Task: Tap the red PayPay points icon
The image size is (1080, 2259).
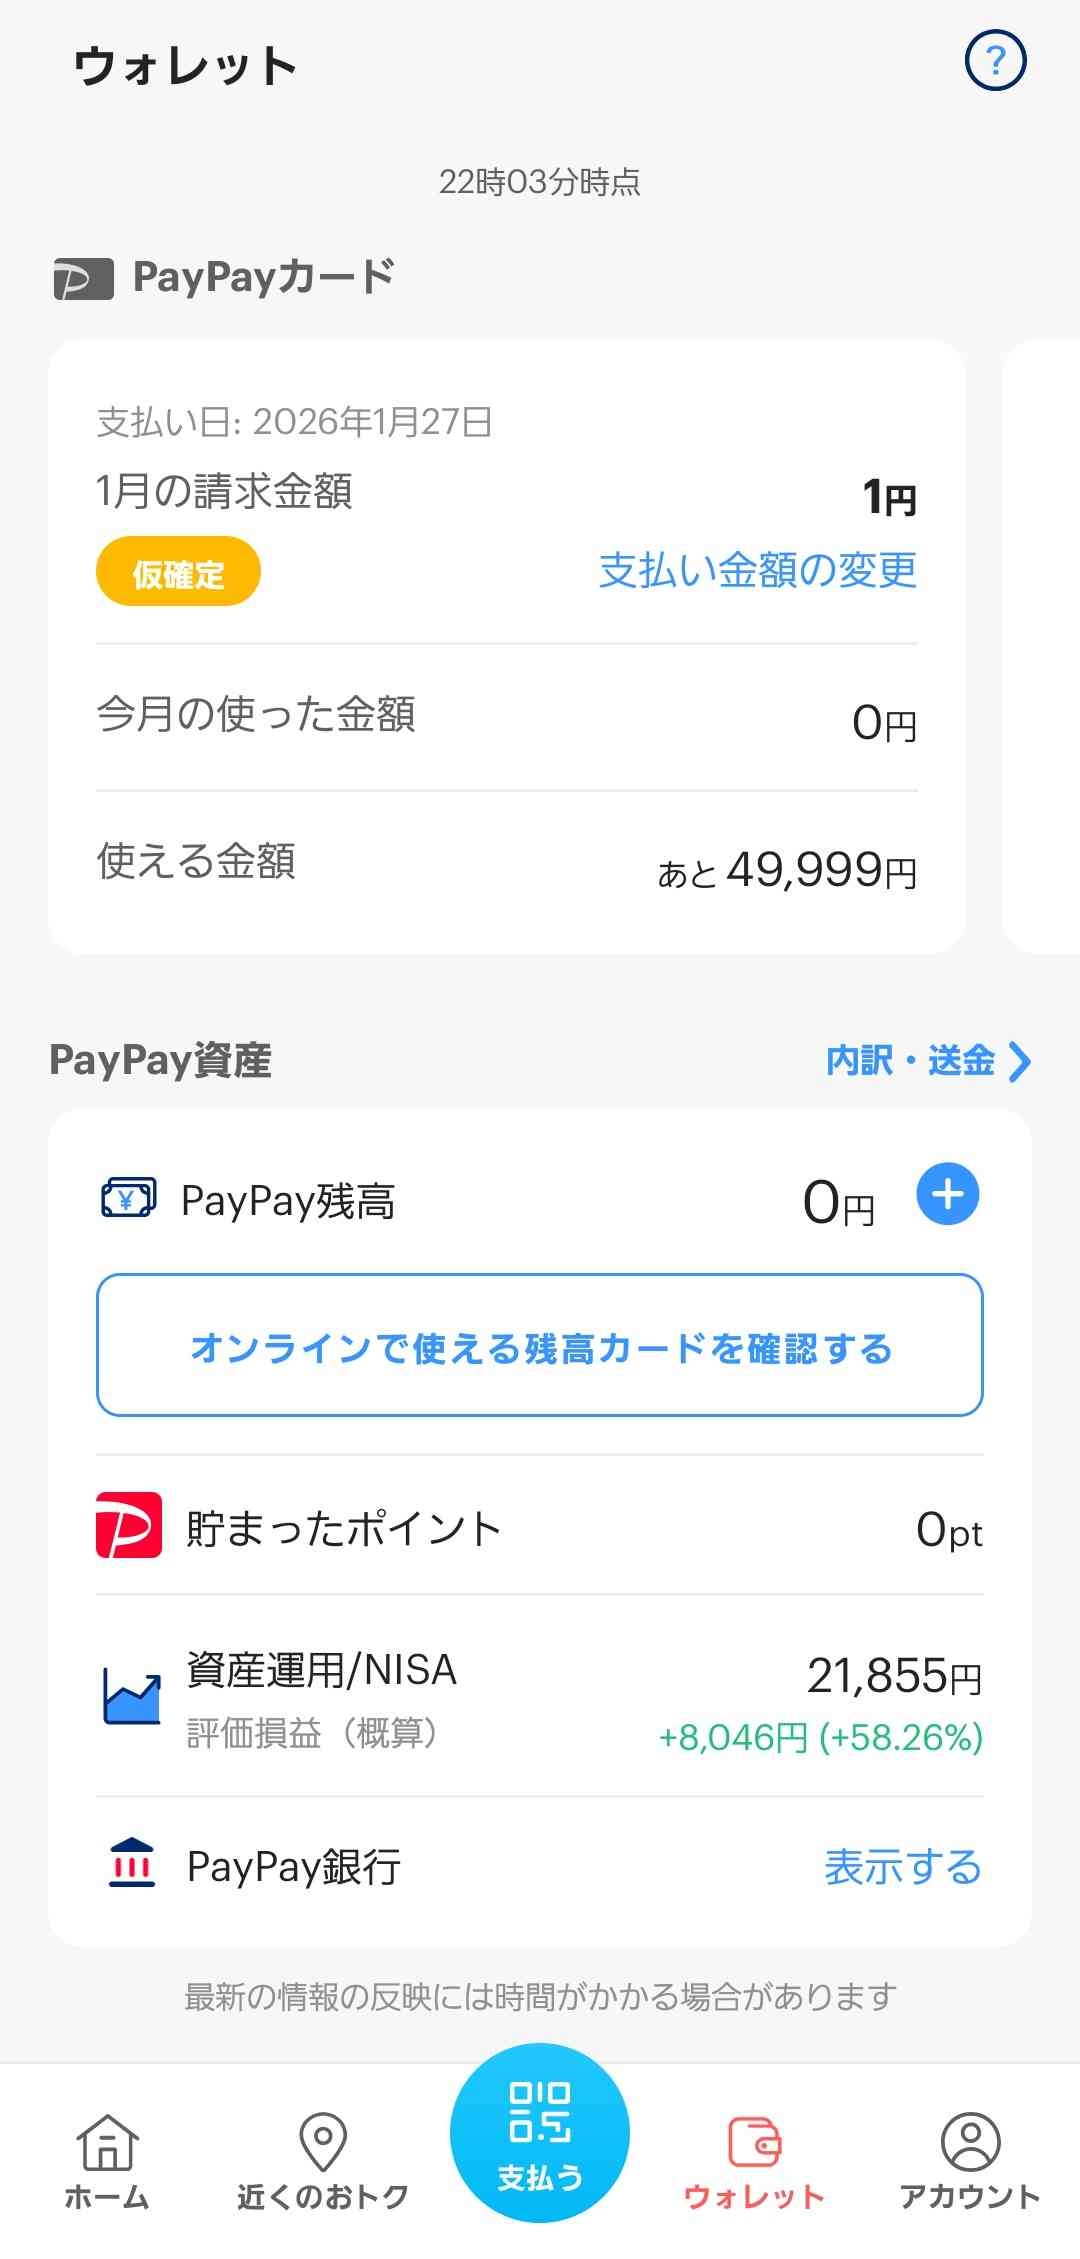Action: tap(128, 1525)
